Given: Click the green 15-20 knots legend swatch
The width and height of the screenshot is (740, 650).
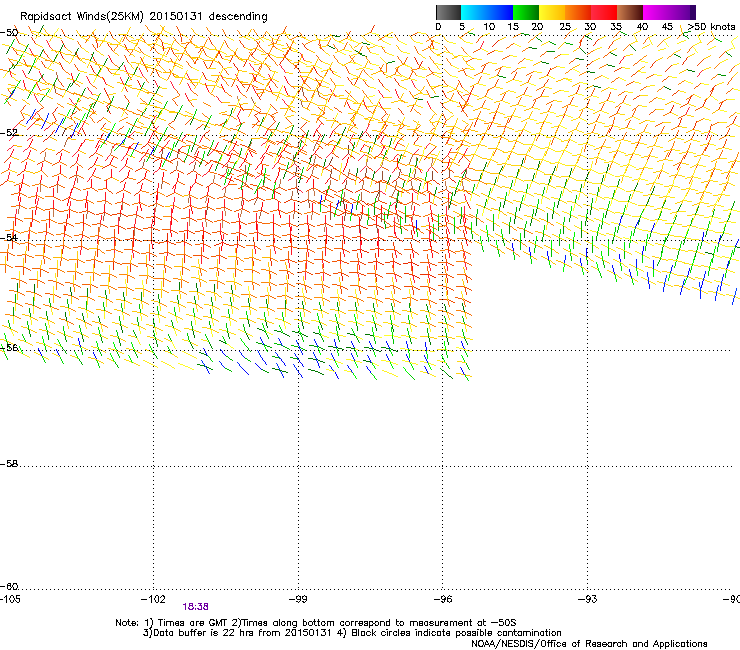Looking at the screenshot, I should coord(526,12).
